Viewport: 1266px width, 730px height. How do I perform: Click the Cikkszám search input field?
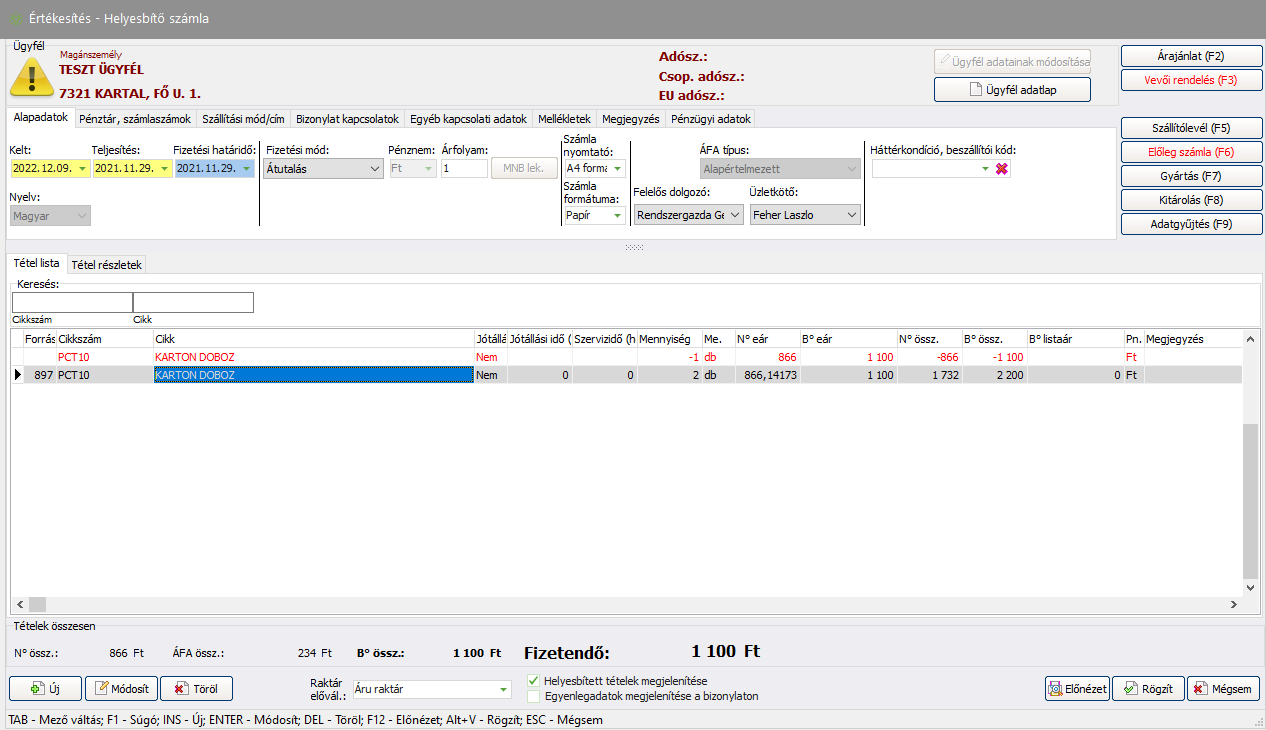tap(72, 302)
